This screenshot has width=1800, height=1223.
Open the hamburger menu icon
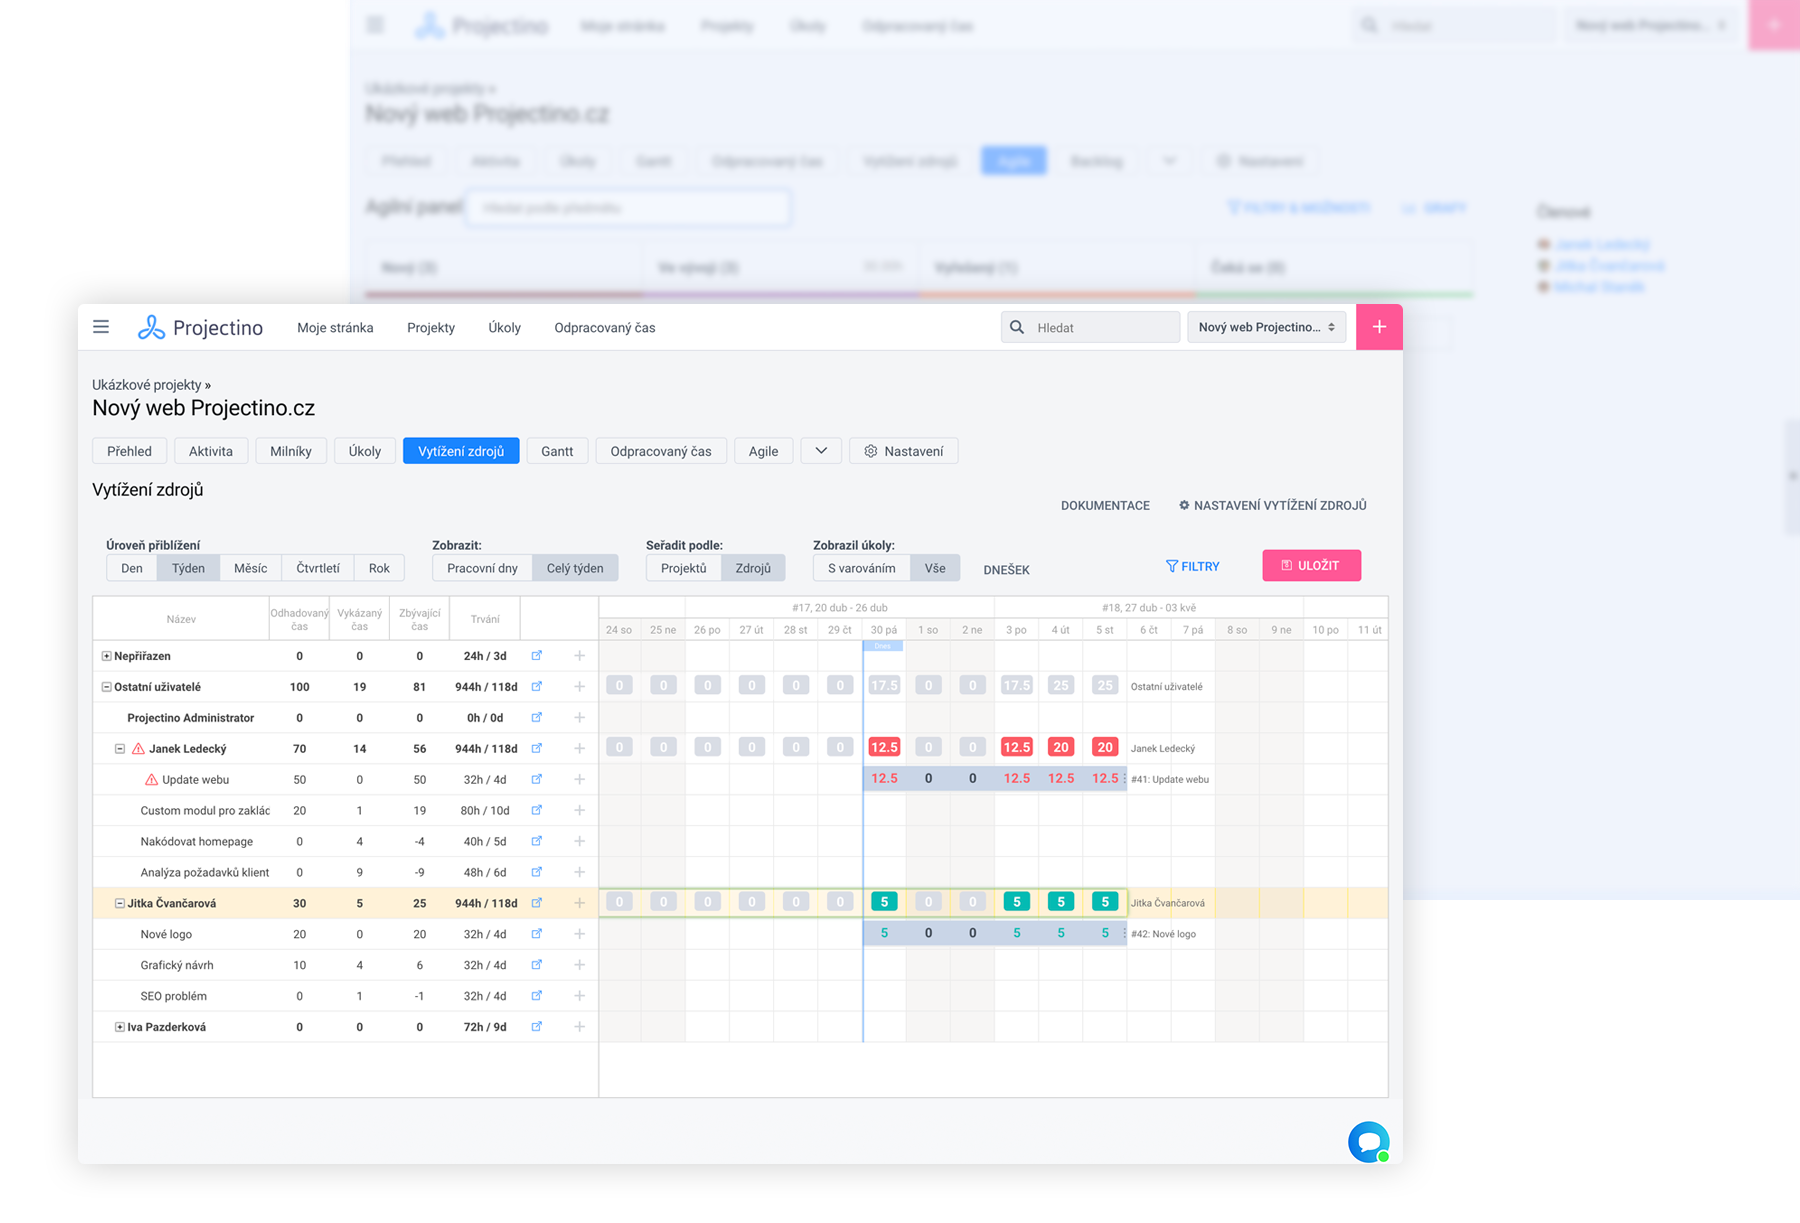click(101, 327)
